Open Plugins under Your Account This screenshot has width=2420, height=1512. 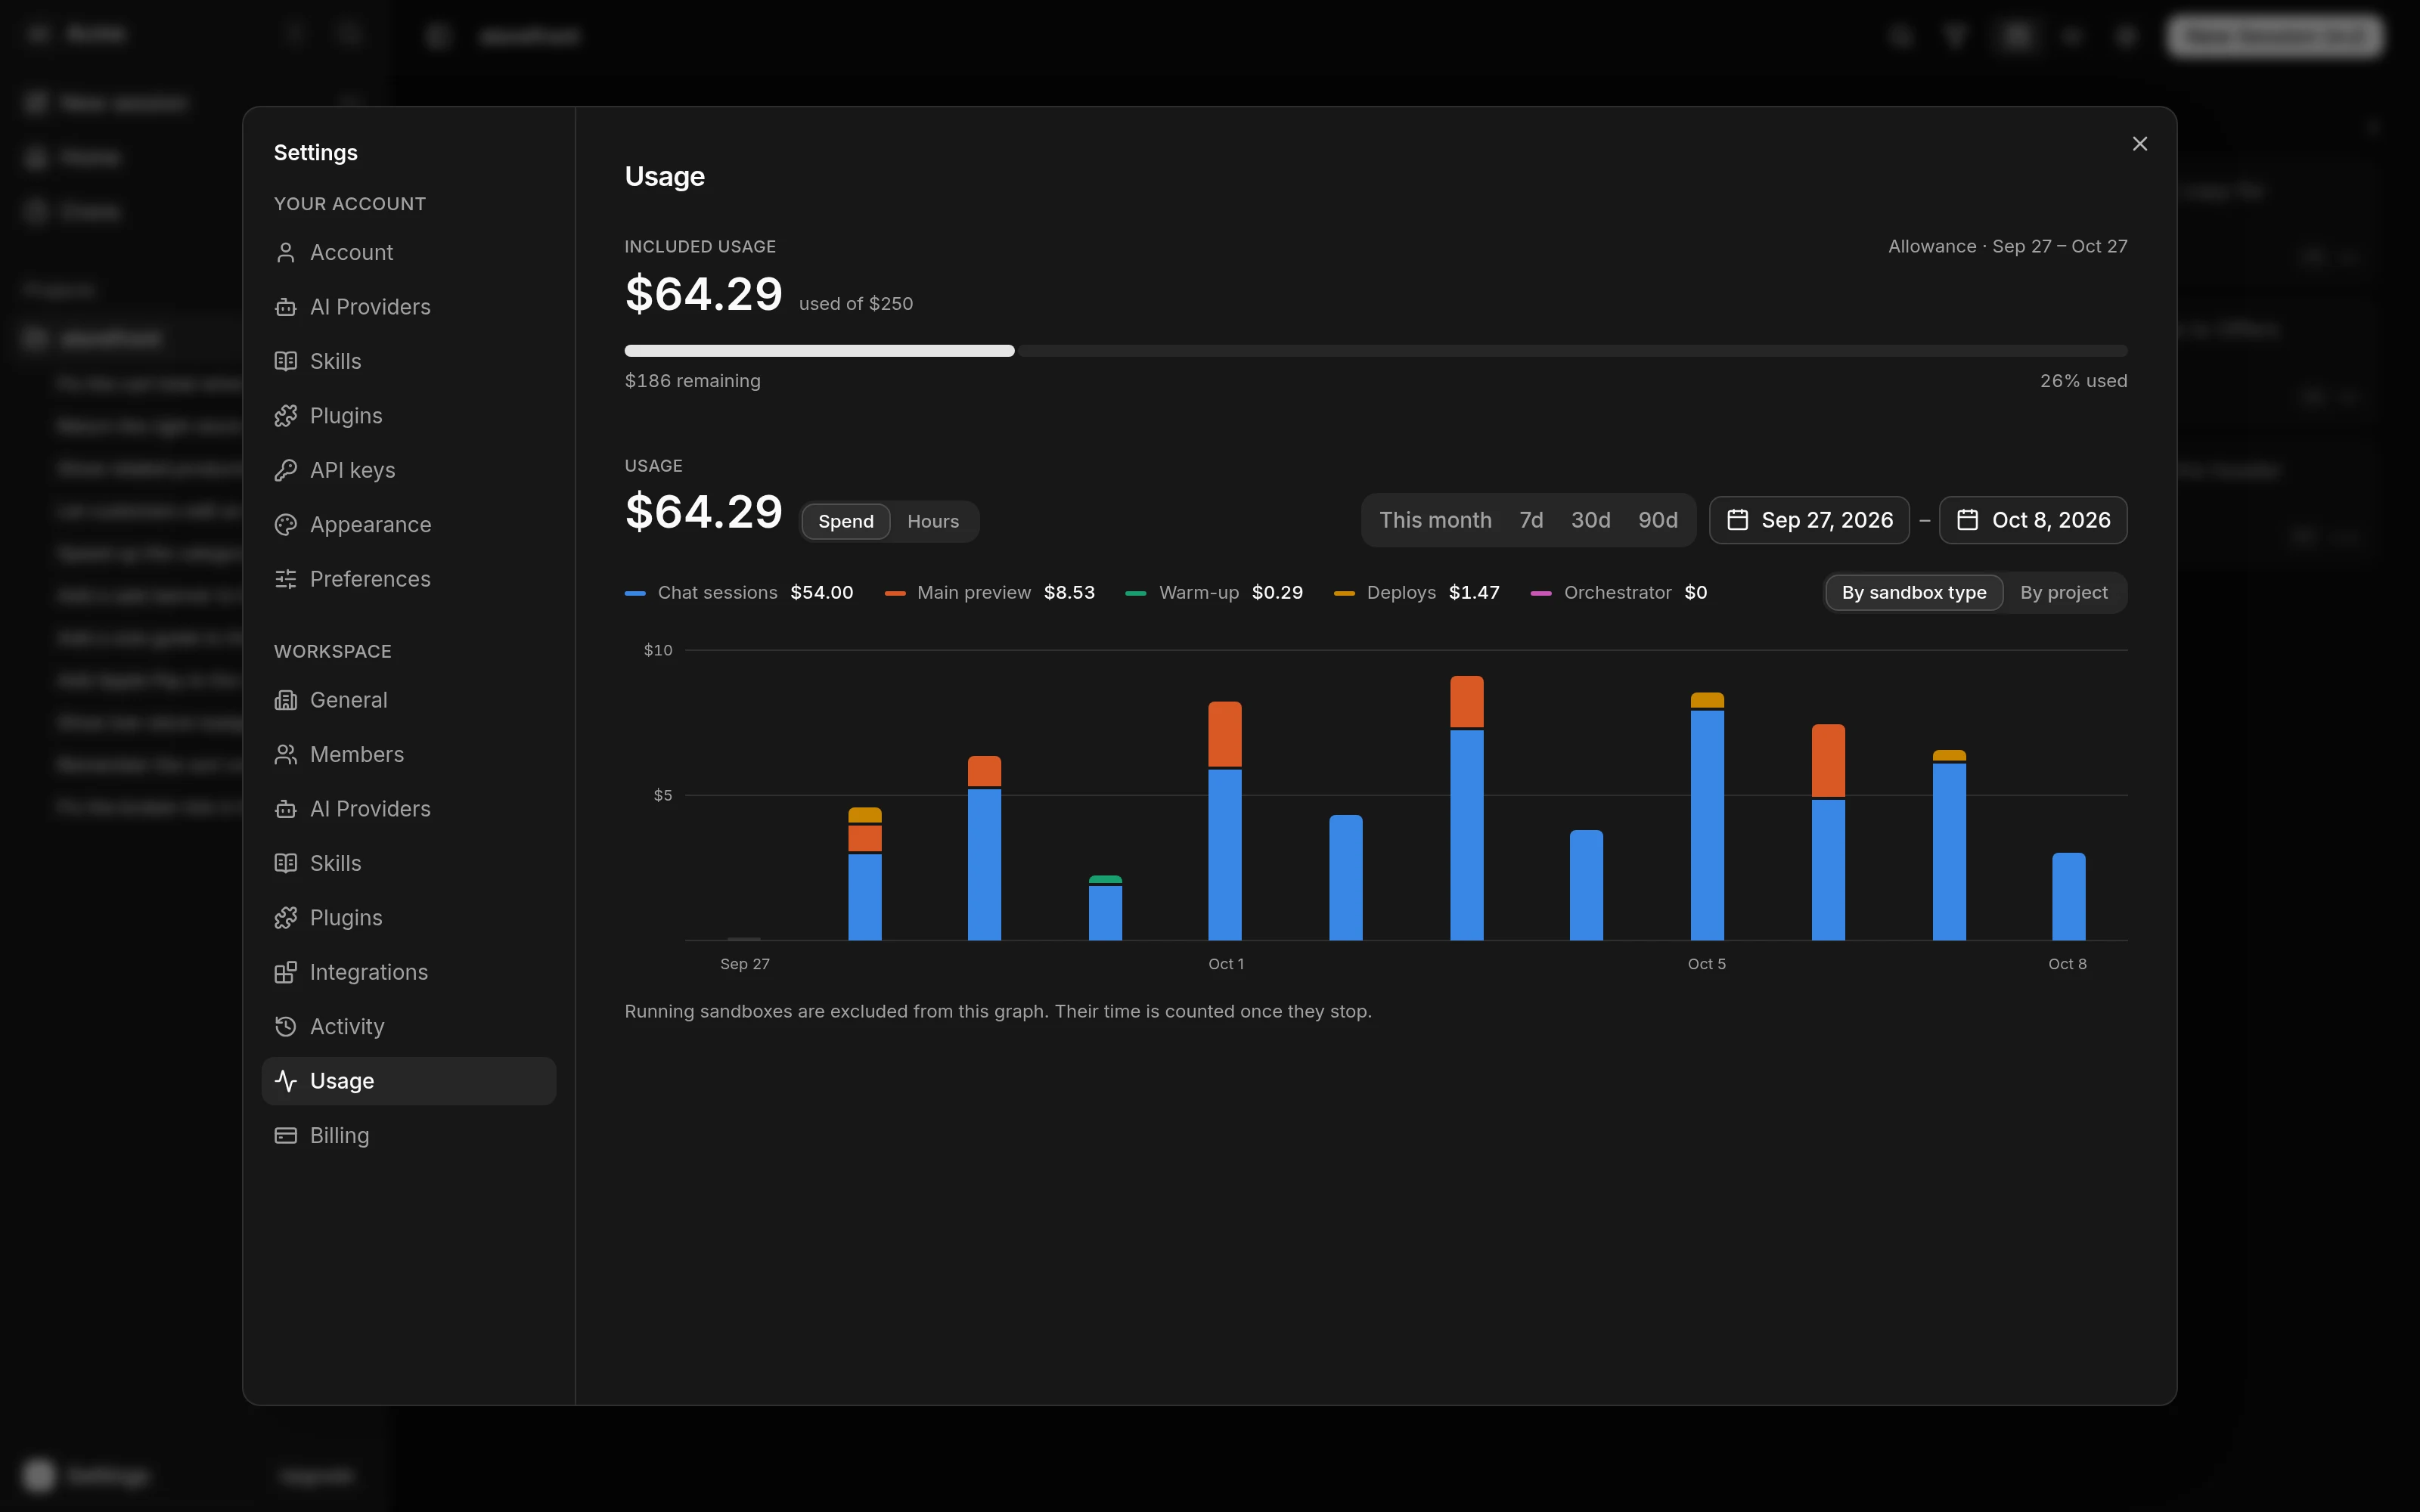coord(408,416)
